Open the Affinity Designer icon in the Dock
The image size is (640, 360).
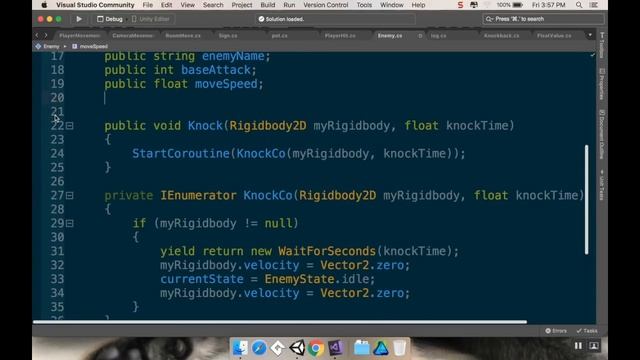point(381,348)
